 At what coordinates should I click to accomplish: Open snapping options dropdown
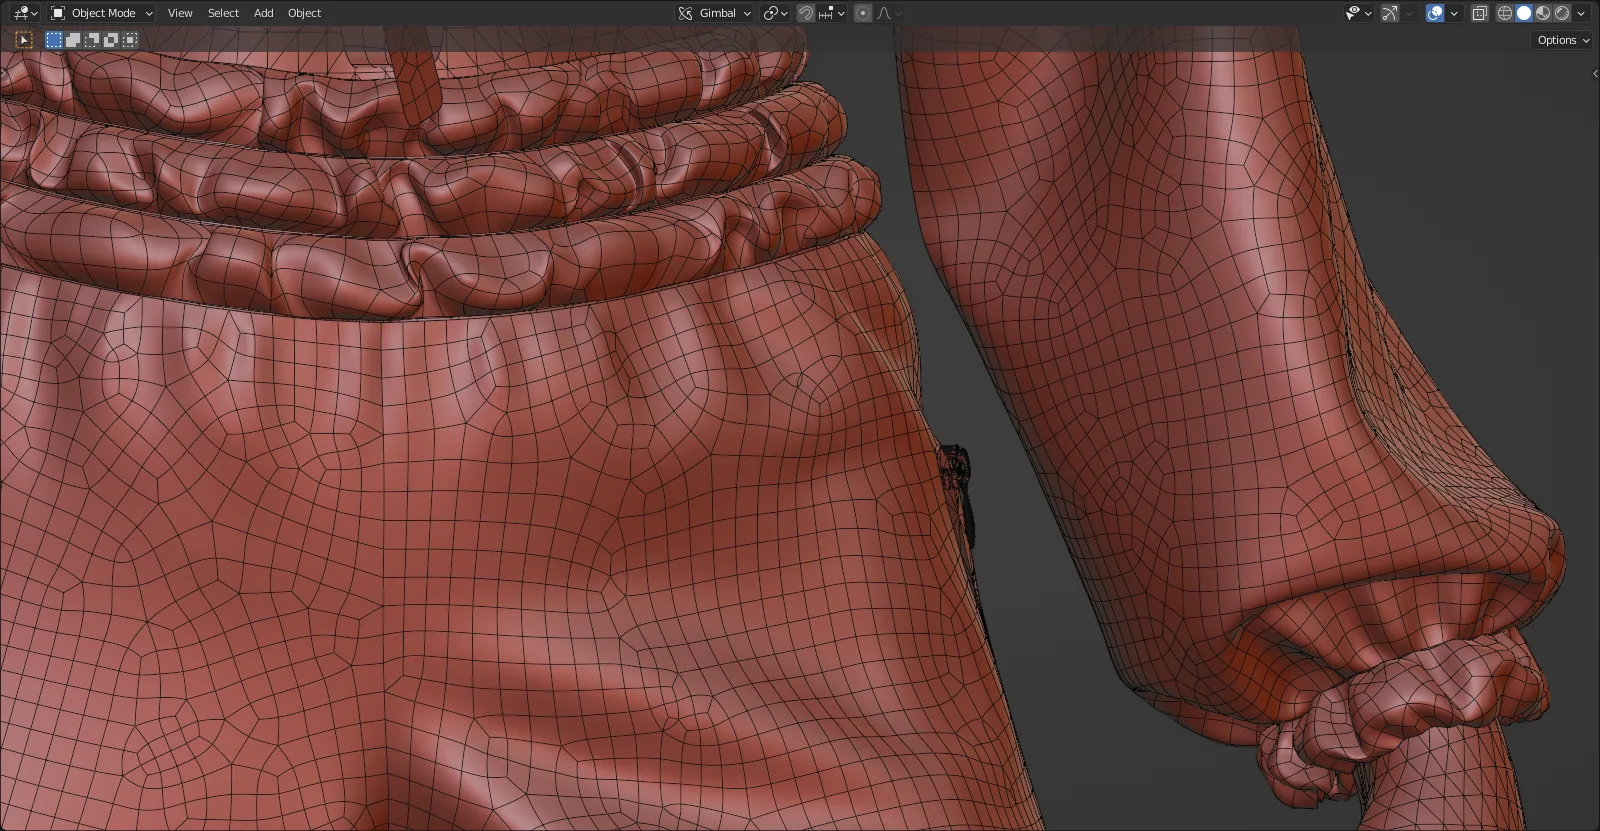[832, 13]
